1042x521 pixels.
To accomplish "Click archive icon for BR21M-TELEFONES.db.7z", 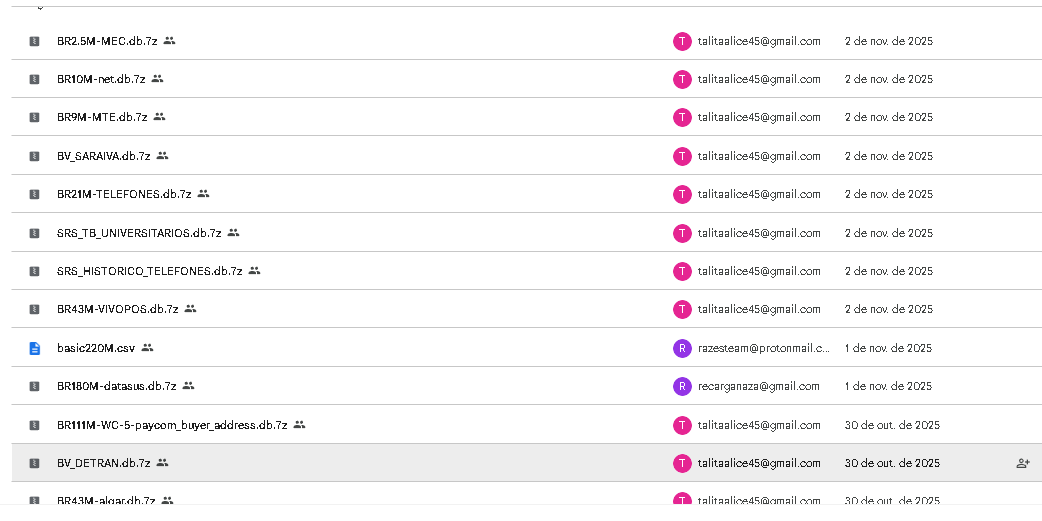I will point(35,194).
